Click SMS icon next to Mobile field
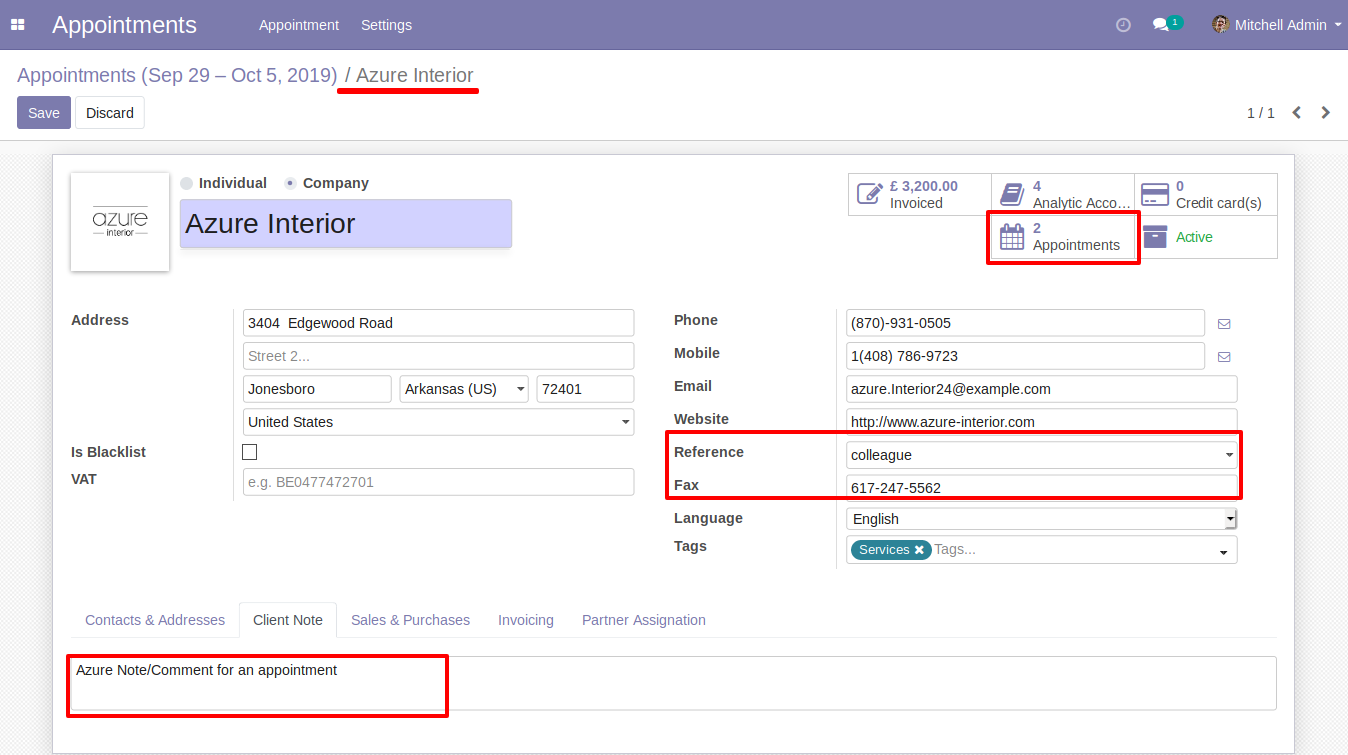The image size is (1348, 755). tap(1224, 357)
